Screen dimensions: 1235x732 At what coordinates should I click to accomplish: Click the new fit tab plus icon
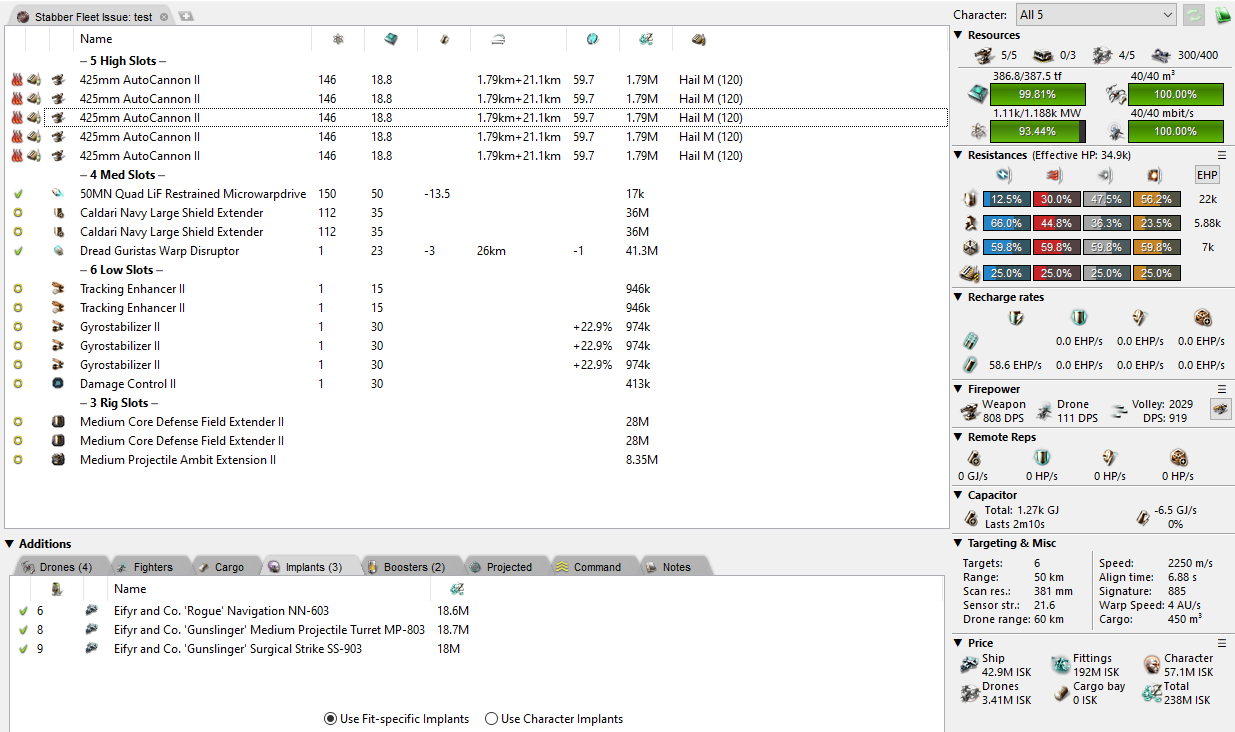pyautogui.click(x=186, y=17)
